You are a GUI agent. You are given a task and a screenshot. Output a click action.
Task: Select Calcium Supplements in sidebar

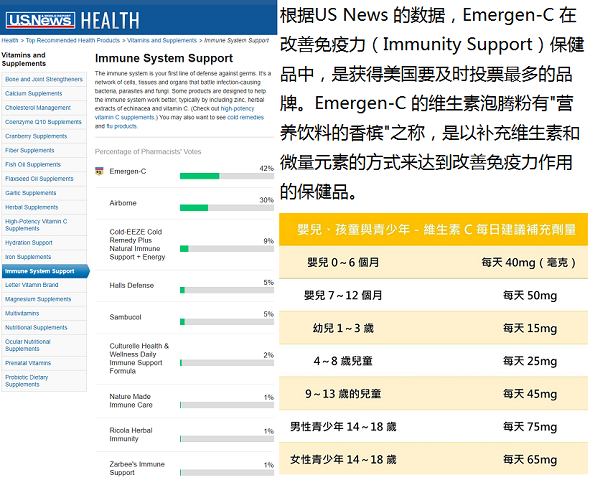(44, 94)
